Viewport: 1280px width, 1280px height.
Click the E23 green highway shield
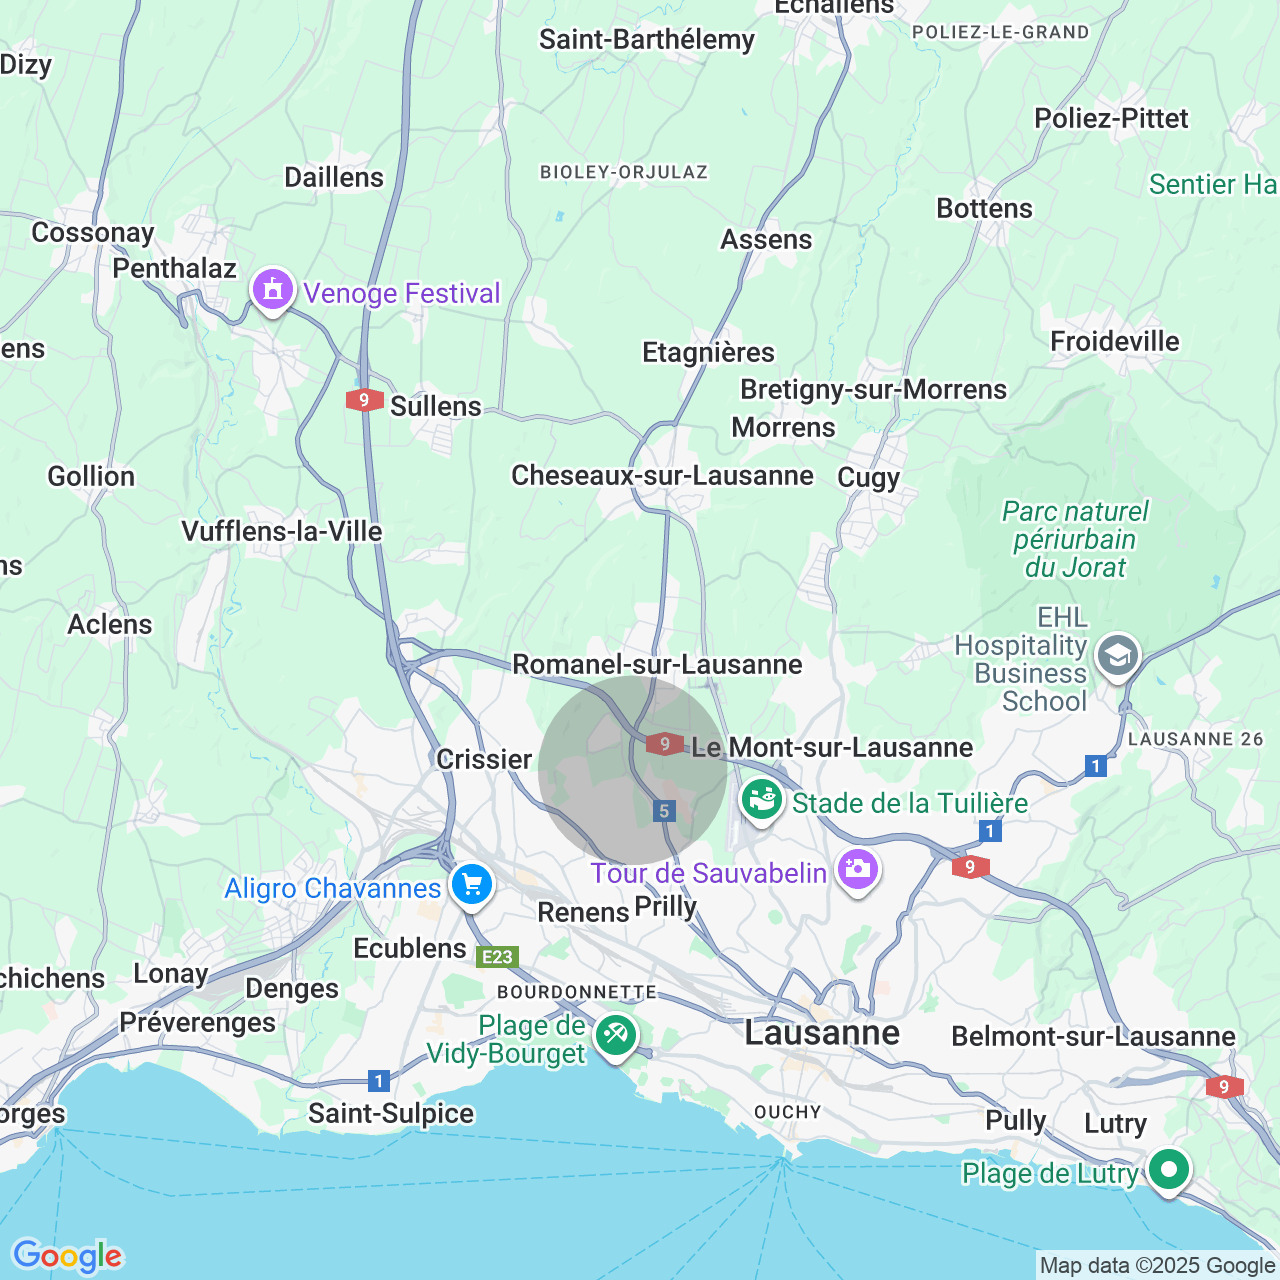coord(497,957)
